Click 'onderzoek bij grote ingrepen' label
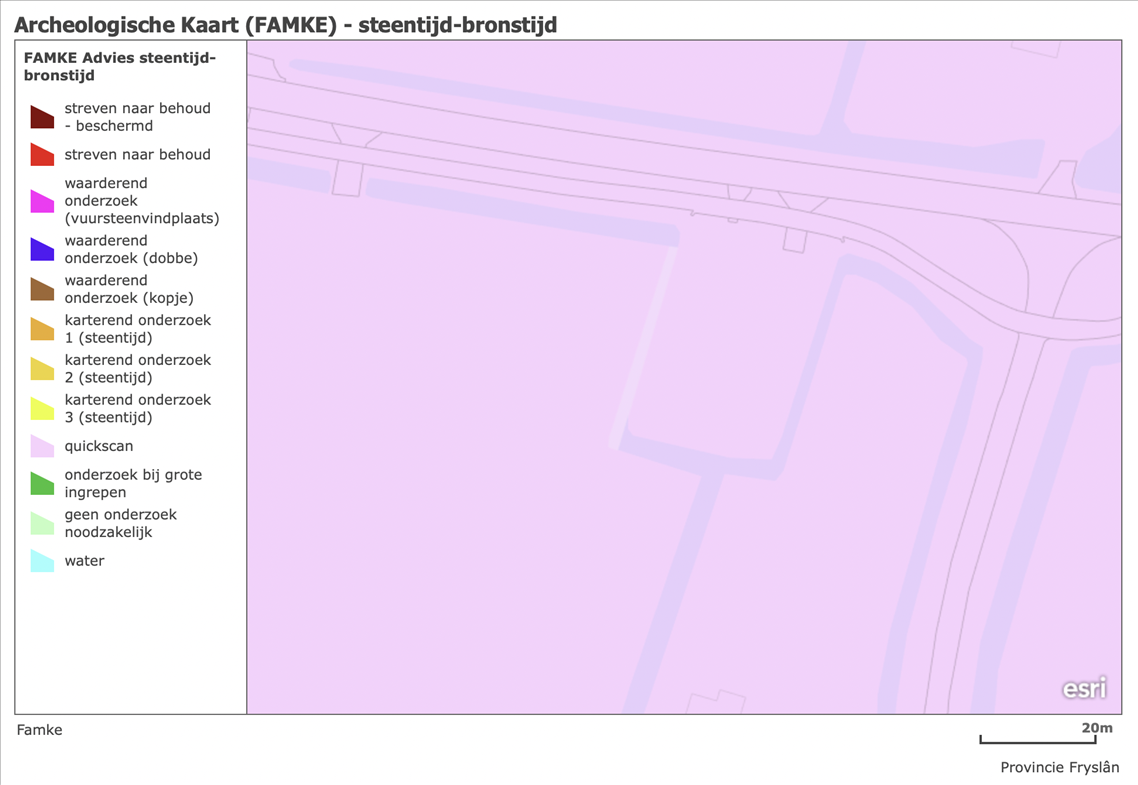1138x785 pixels. 134,483
